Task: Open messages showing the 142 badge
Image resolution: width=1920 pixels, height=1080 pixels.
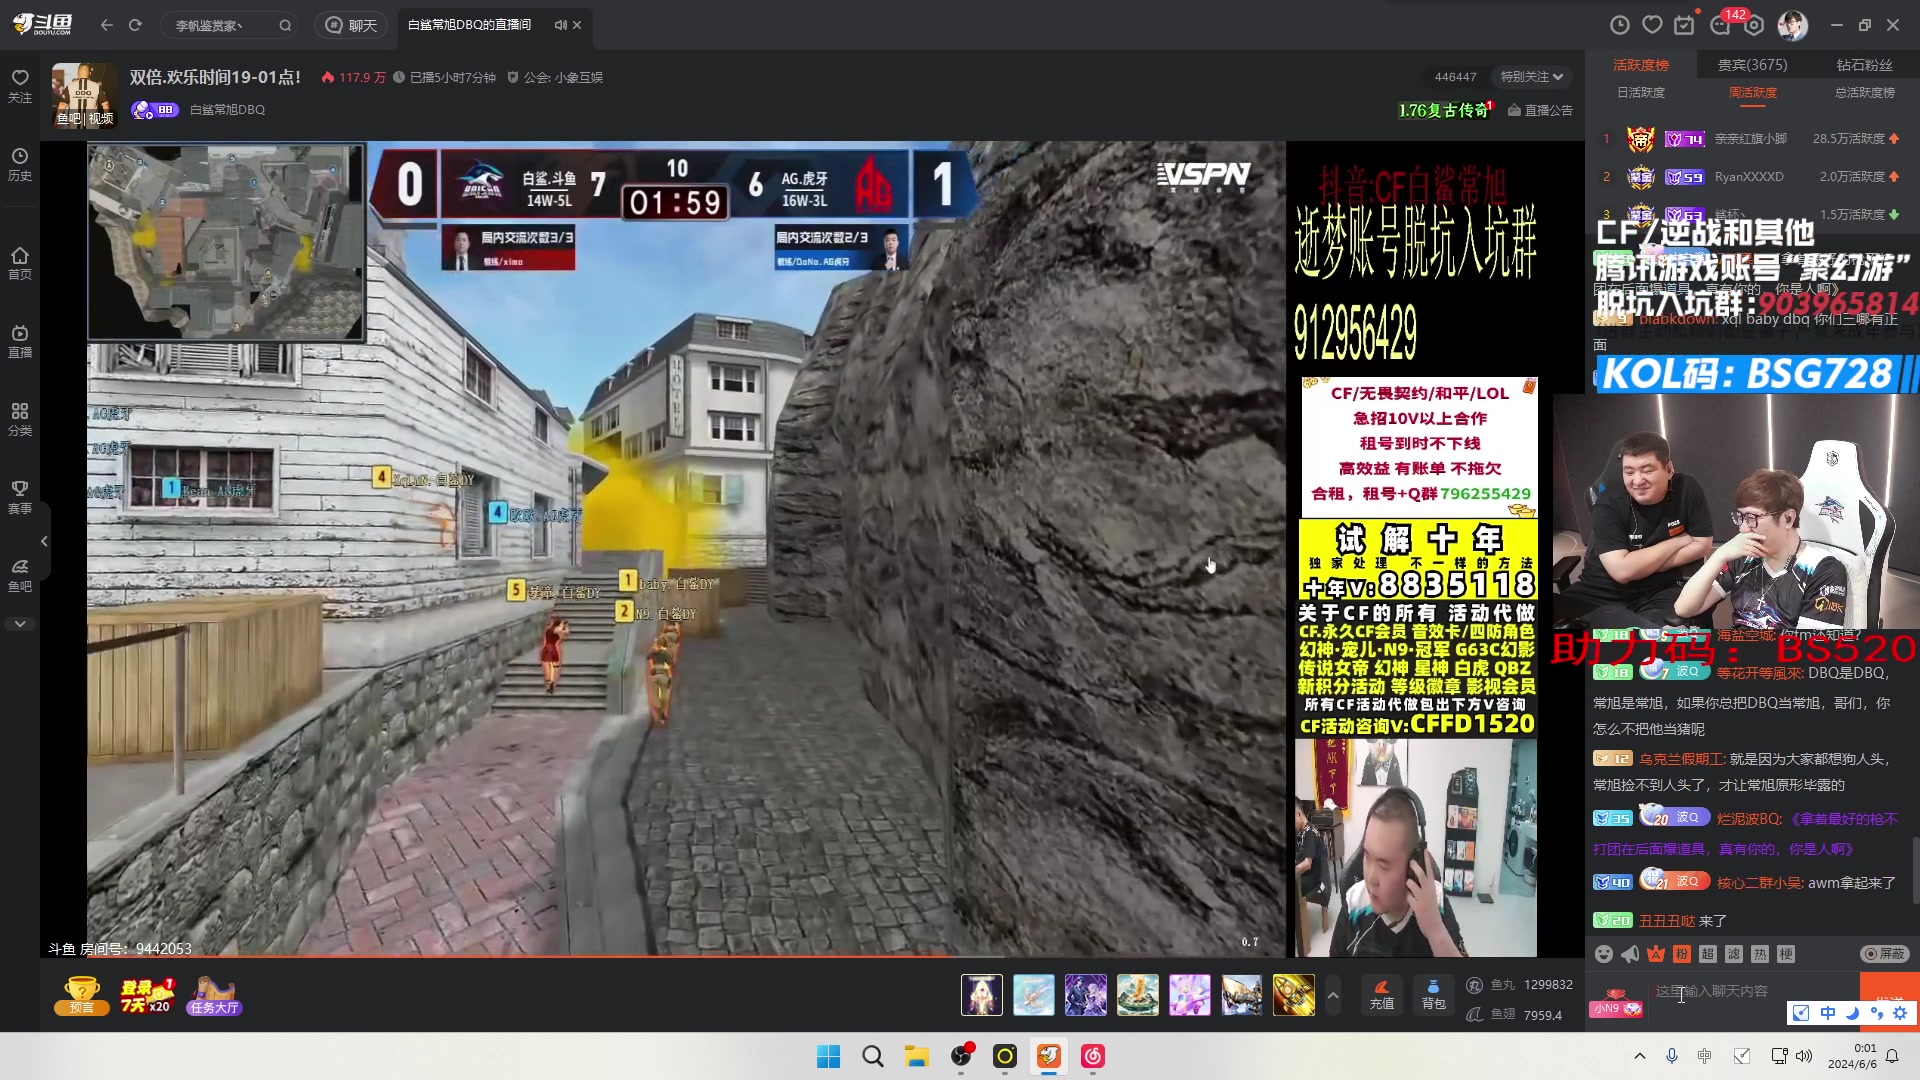Action: 1721,25
